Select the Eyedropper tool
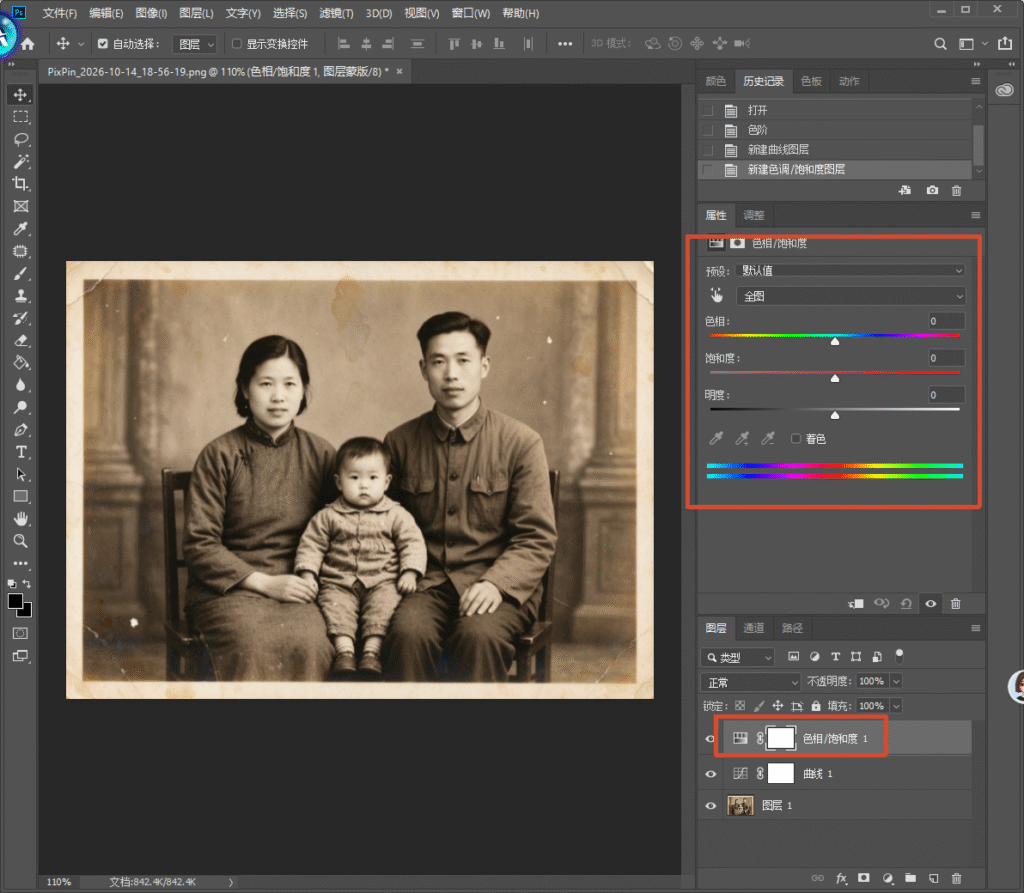Viewport: 1024px width, 893px height. click(21, 229)
